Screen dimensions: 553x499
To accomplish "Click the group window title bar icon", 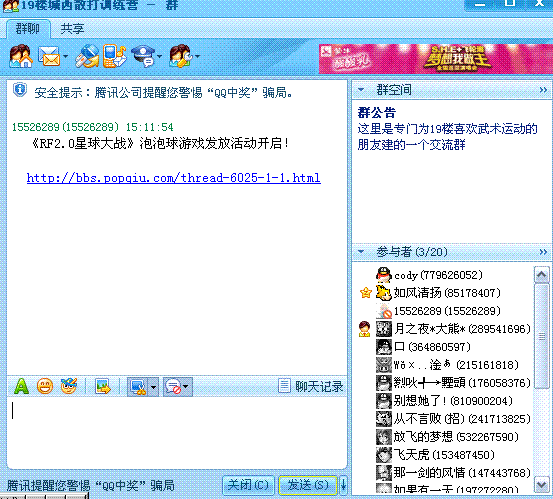I will [11, 5].
